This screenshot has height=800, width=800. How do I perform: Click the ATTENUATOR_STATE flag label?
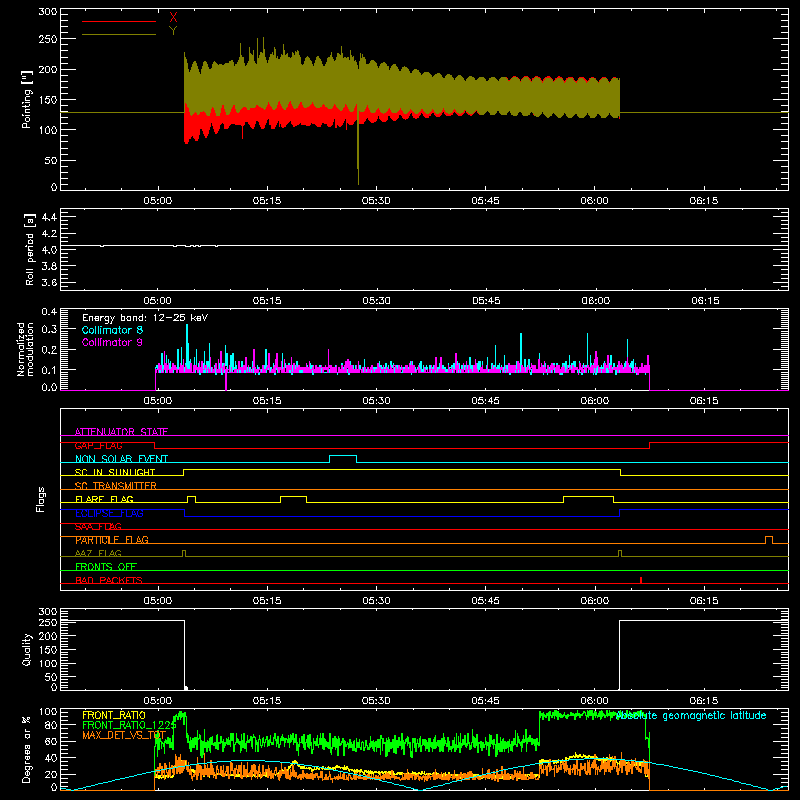(x=121, y=432)
